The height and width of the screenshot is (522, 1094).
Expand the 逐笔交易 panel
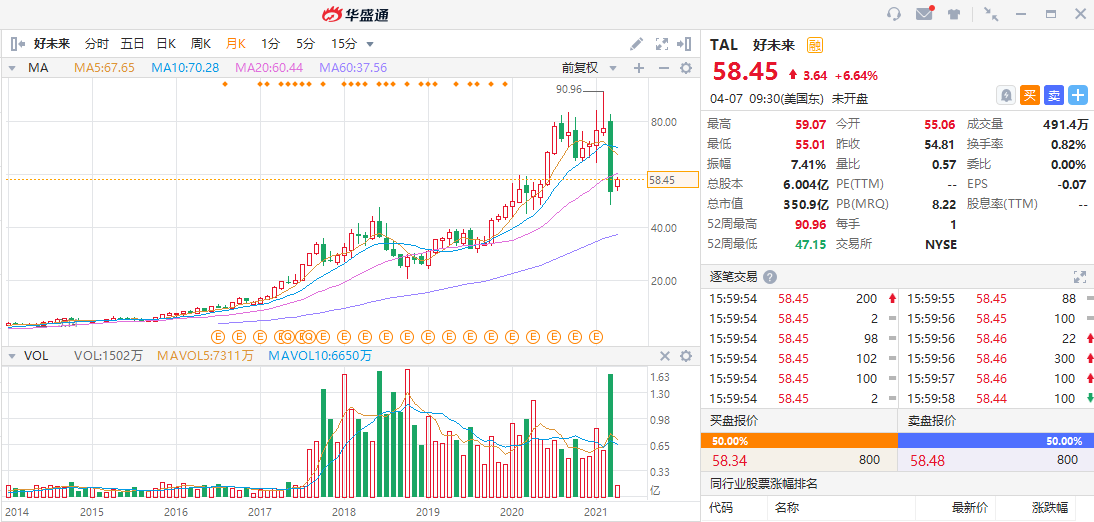click(1079, 276)
